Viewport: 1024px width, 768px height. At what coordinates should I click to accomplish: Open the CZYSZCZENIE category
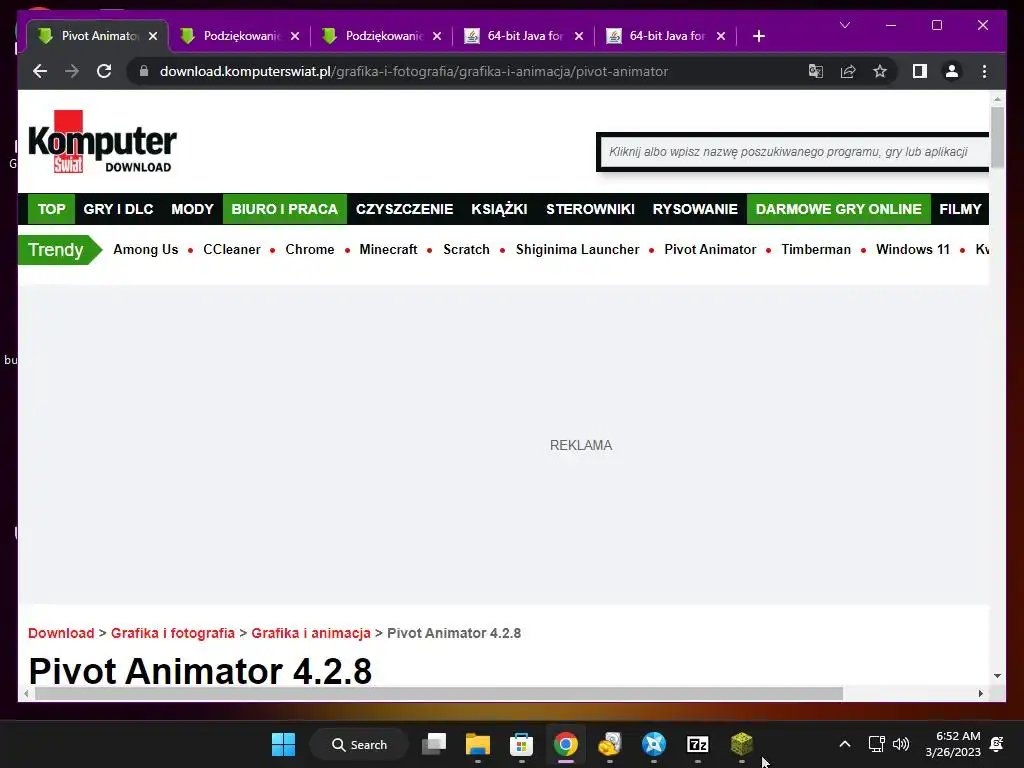[x=404, y=209]
